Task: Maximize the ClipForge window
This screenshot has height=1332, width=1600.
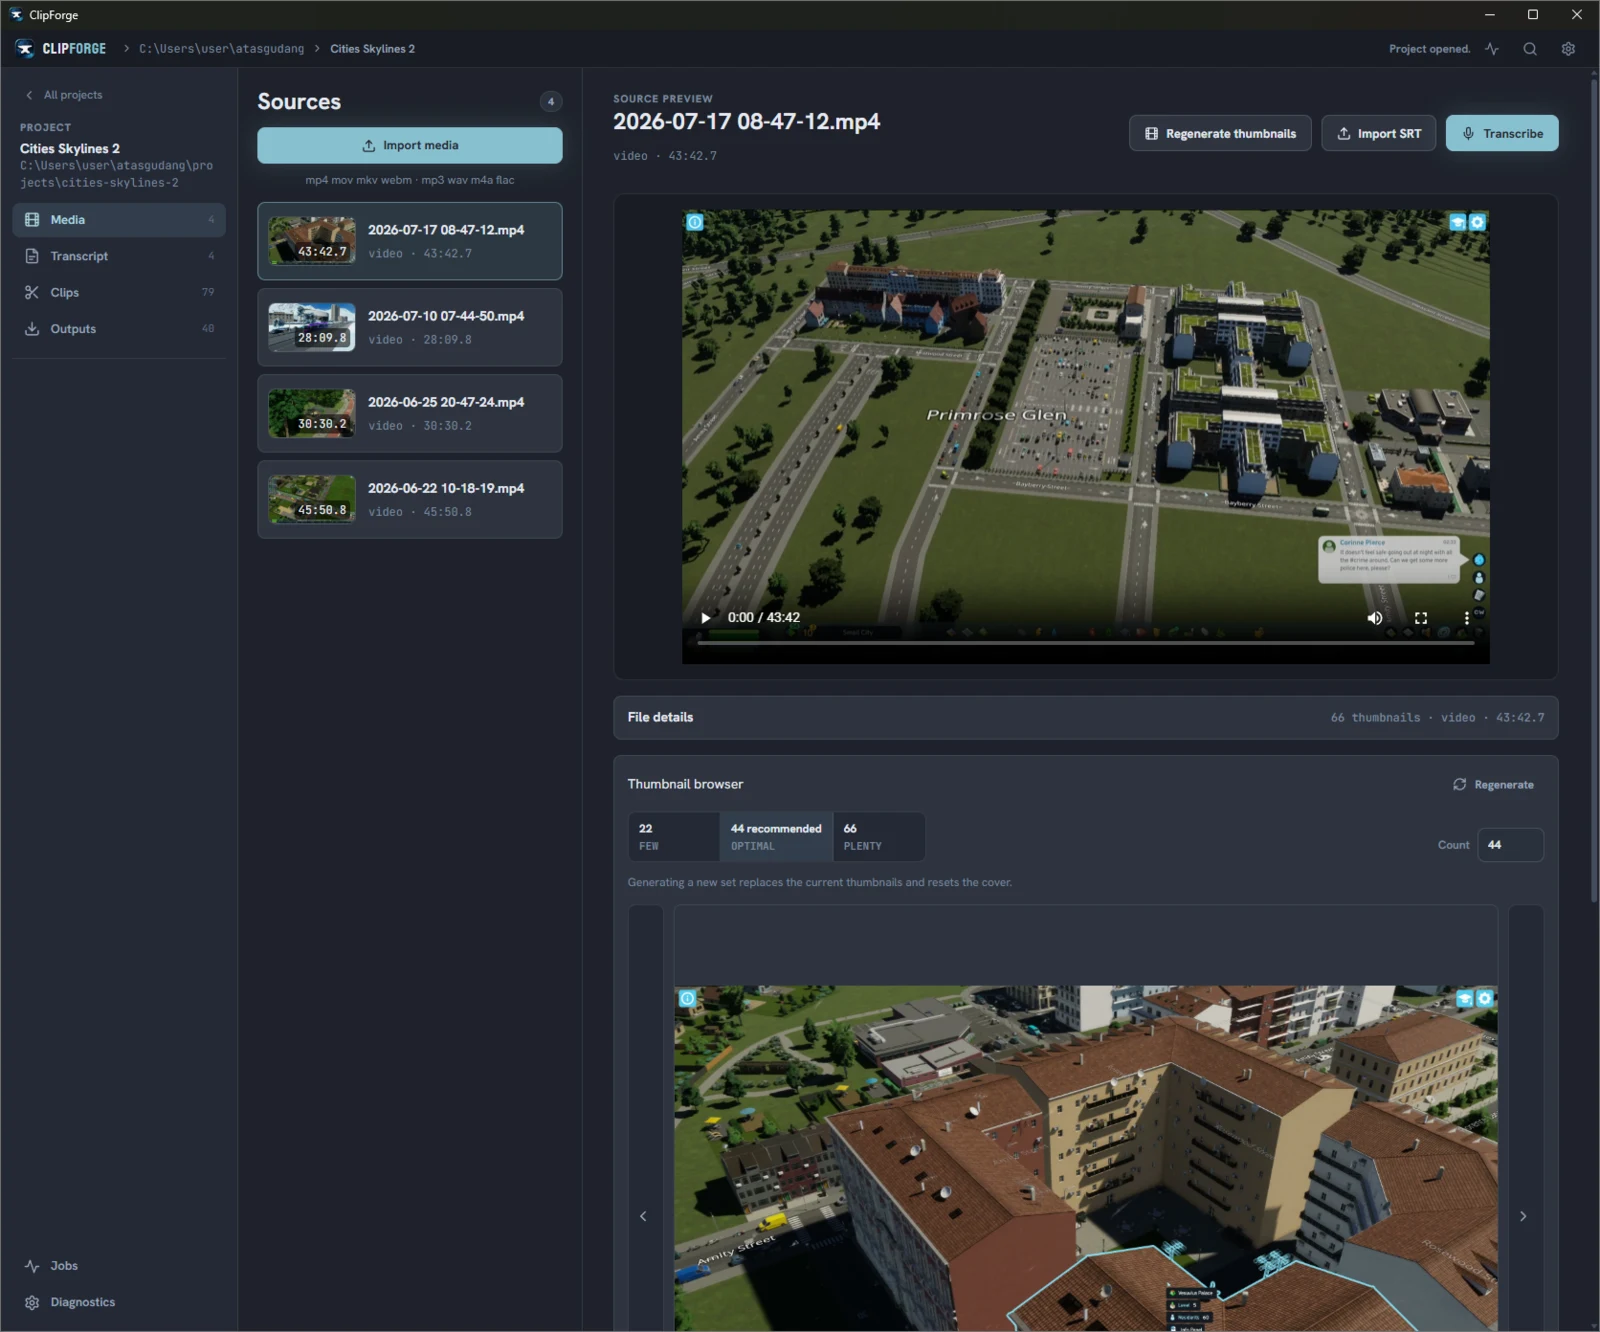Action: [x=1532, y=15]
